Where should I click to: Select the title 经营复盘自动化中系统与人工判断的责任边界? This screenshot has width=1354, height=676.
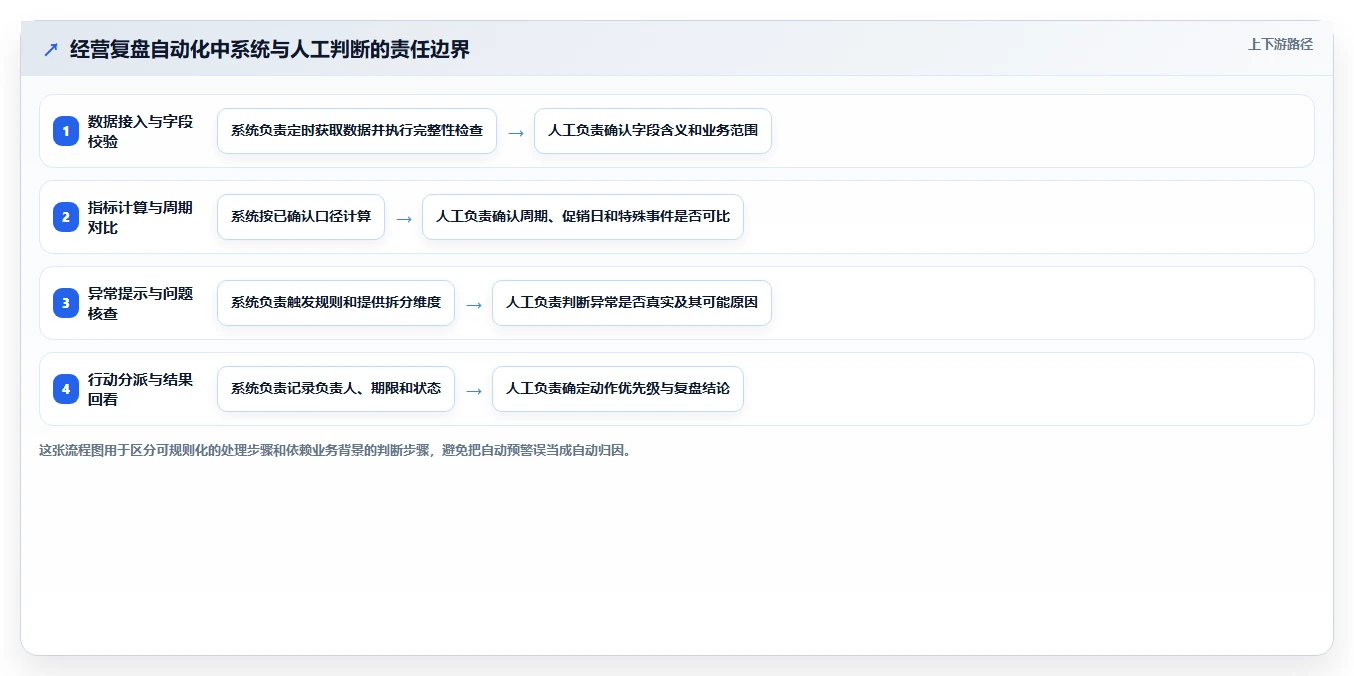pos(270,49)
